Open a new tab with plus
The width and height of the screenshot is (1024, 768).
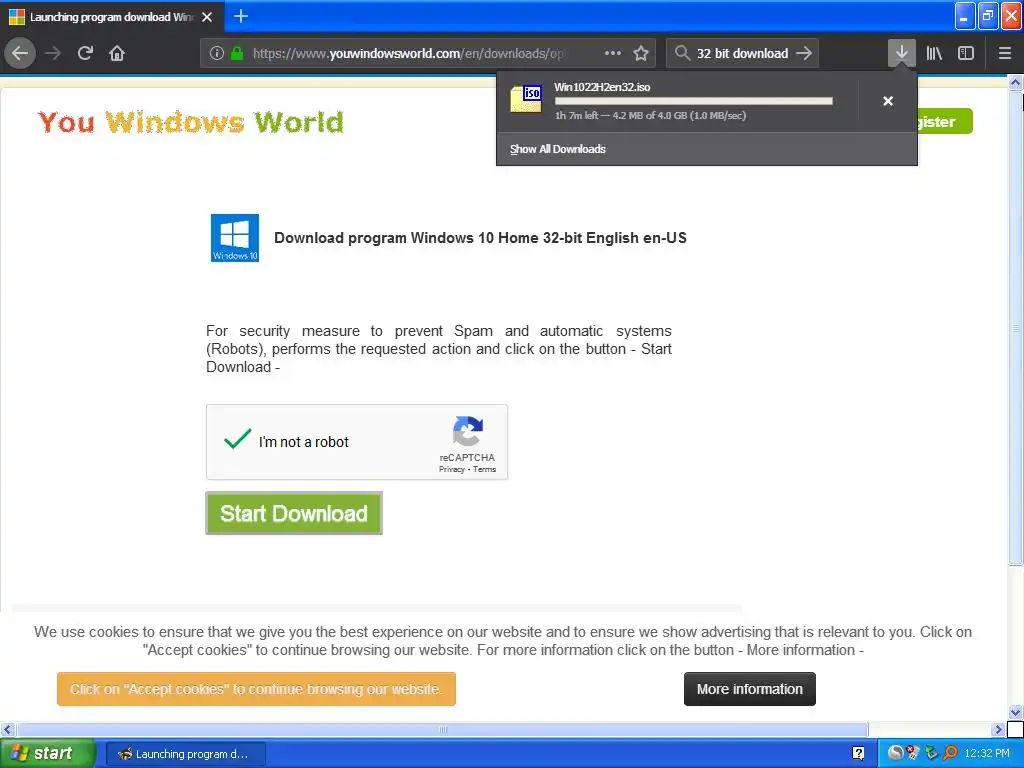[241, 16]
